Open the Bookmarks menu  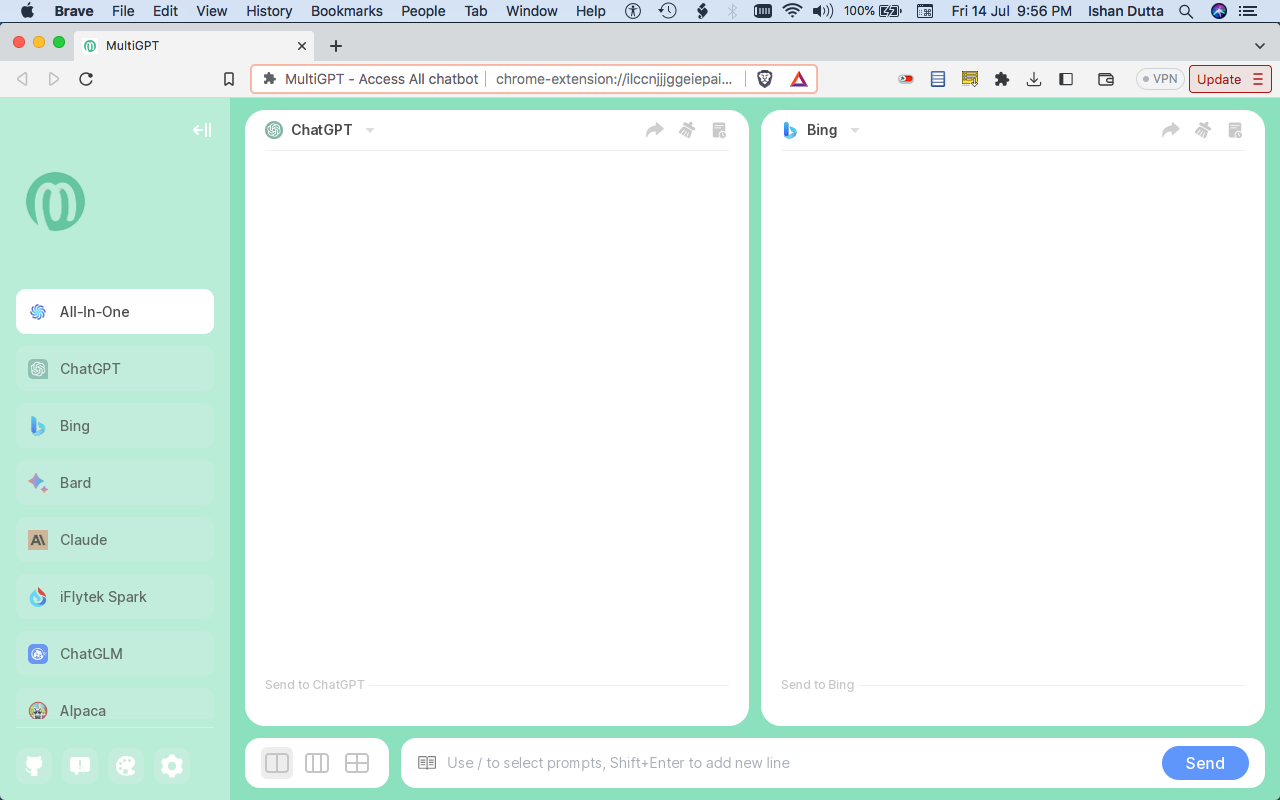tap(347, 11)
